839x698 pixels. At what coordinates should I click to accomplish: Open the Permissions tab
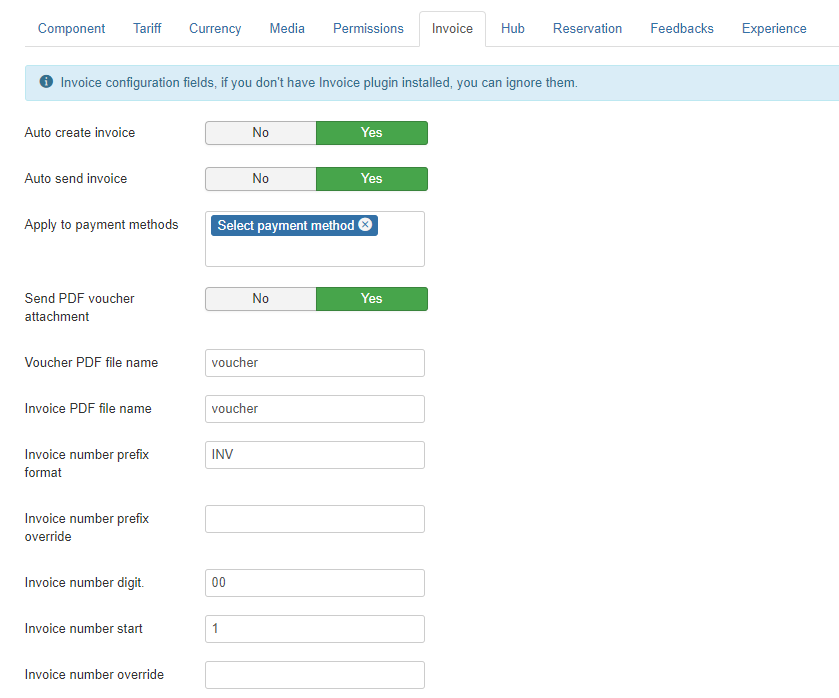coord(368,29)
